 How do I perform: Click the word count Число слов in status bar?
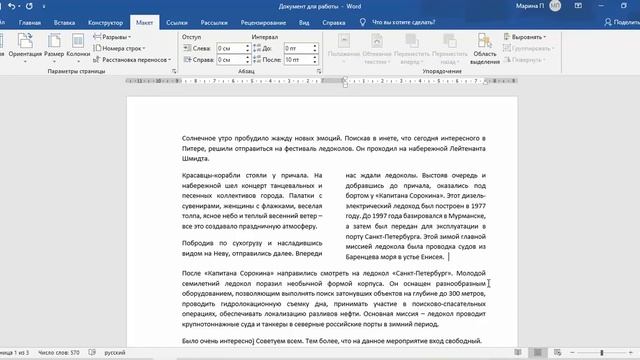click(59, 352)
